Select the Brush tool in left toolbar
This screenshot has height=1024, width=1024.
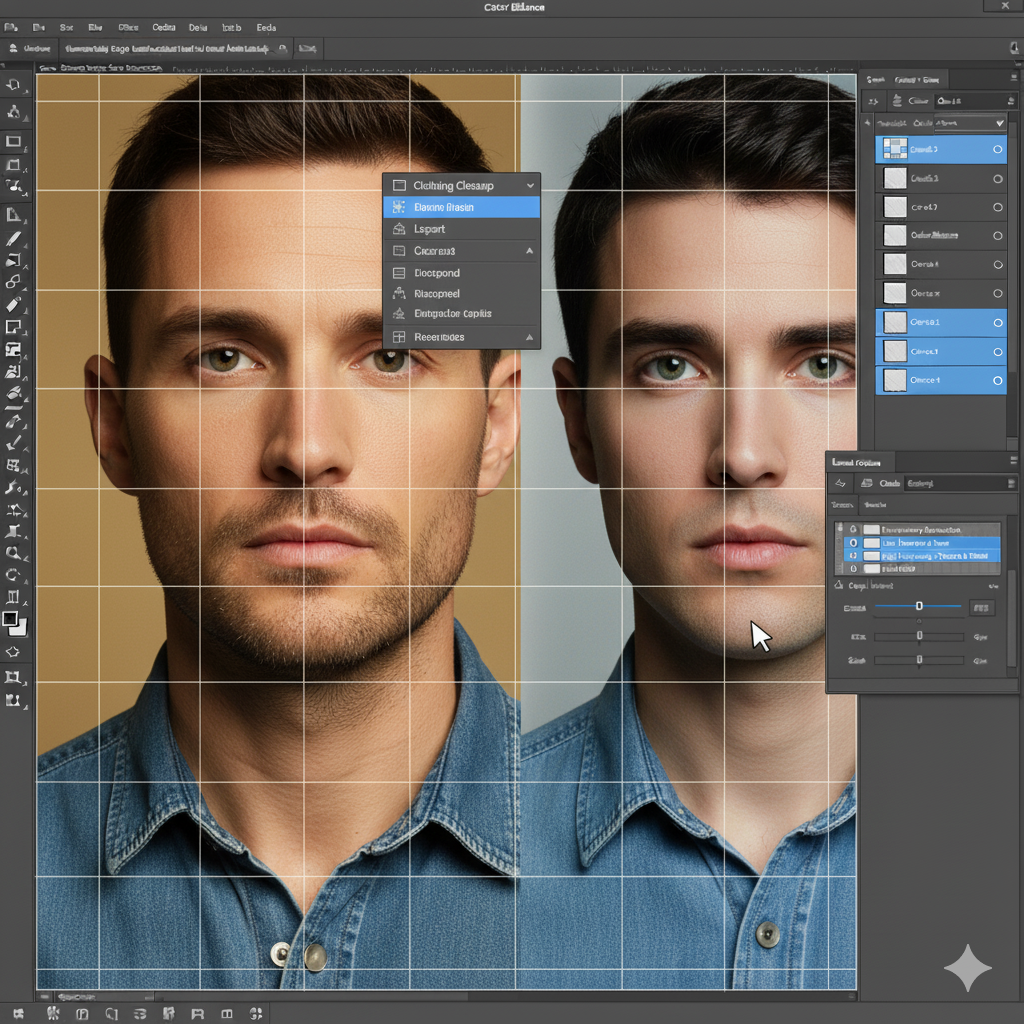[13, 239]
